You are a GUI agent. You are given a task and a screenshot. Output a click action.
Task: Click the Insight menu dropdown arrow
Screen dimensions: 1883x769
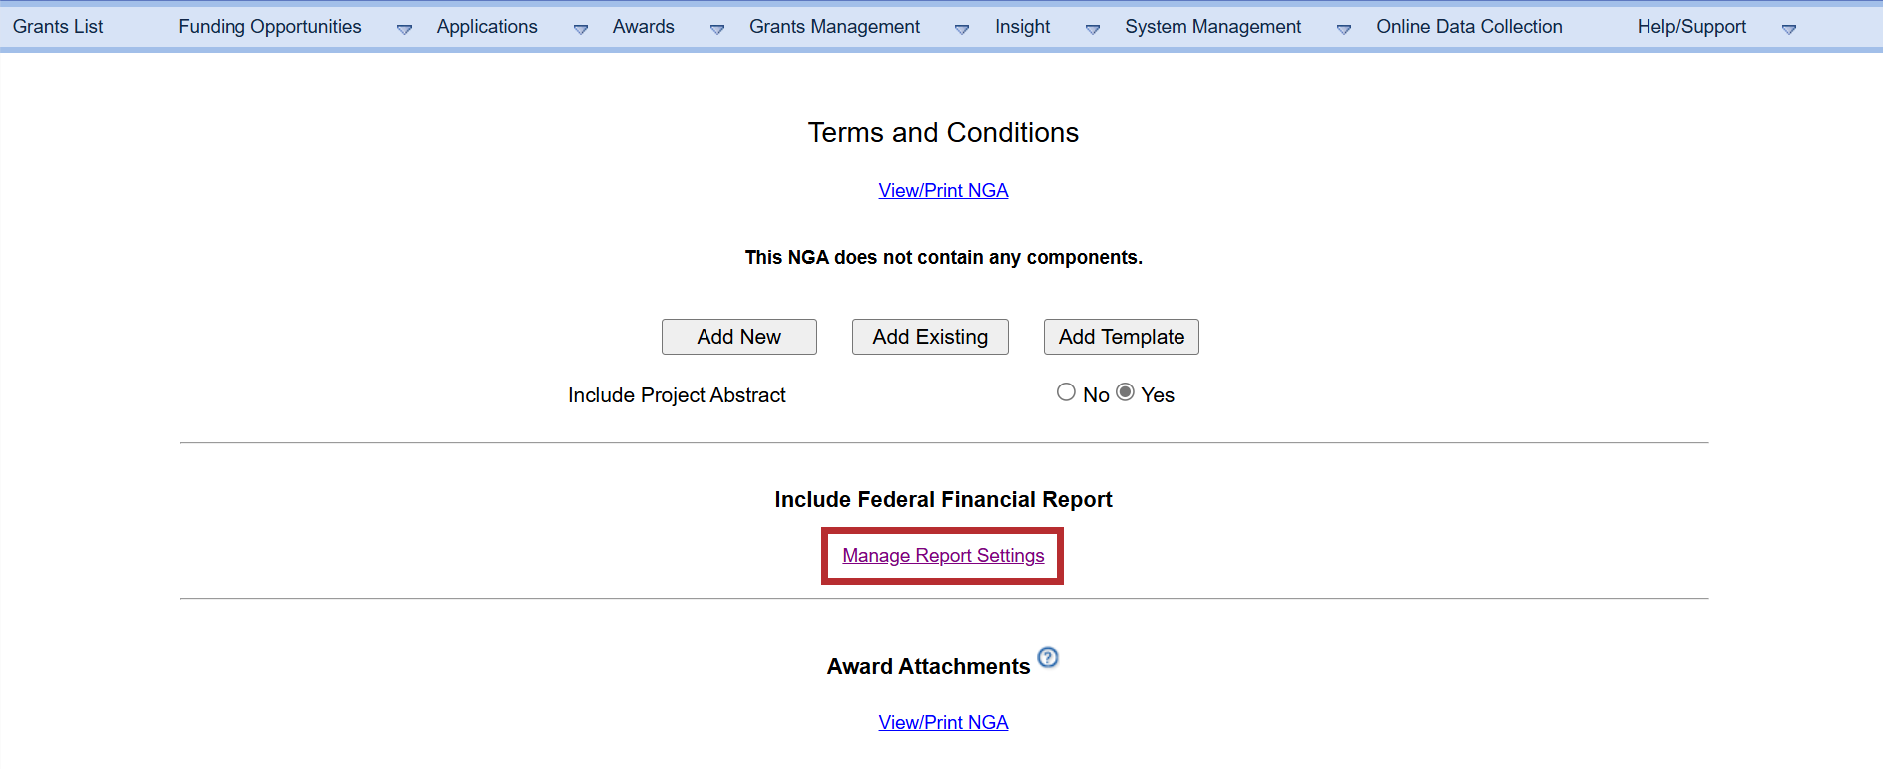(x=1092, y=29)
